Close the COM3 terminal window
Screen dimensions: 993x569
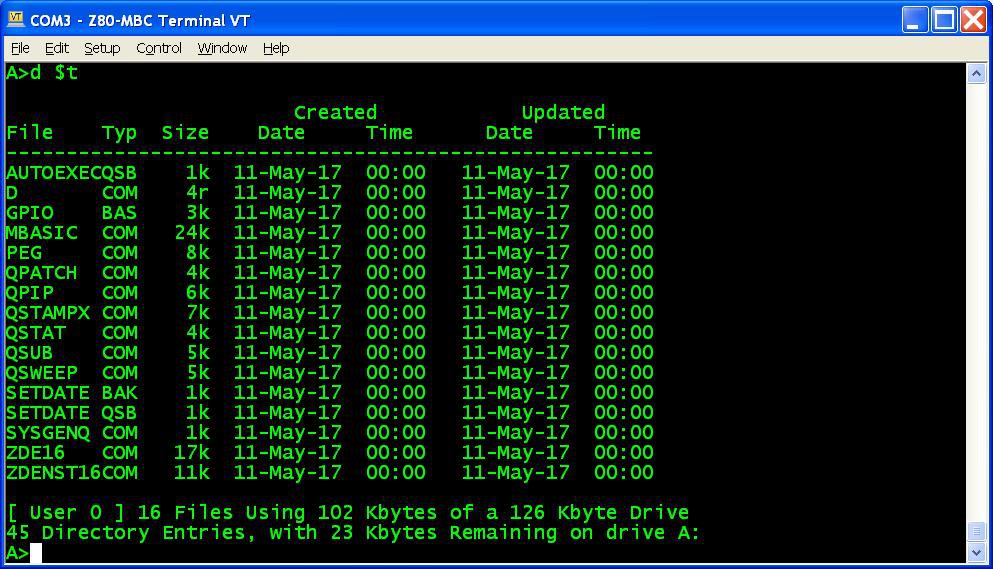pyautogui.click(x=973, y=20)
